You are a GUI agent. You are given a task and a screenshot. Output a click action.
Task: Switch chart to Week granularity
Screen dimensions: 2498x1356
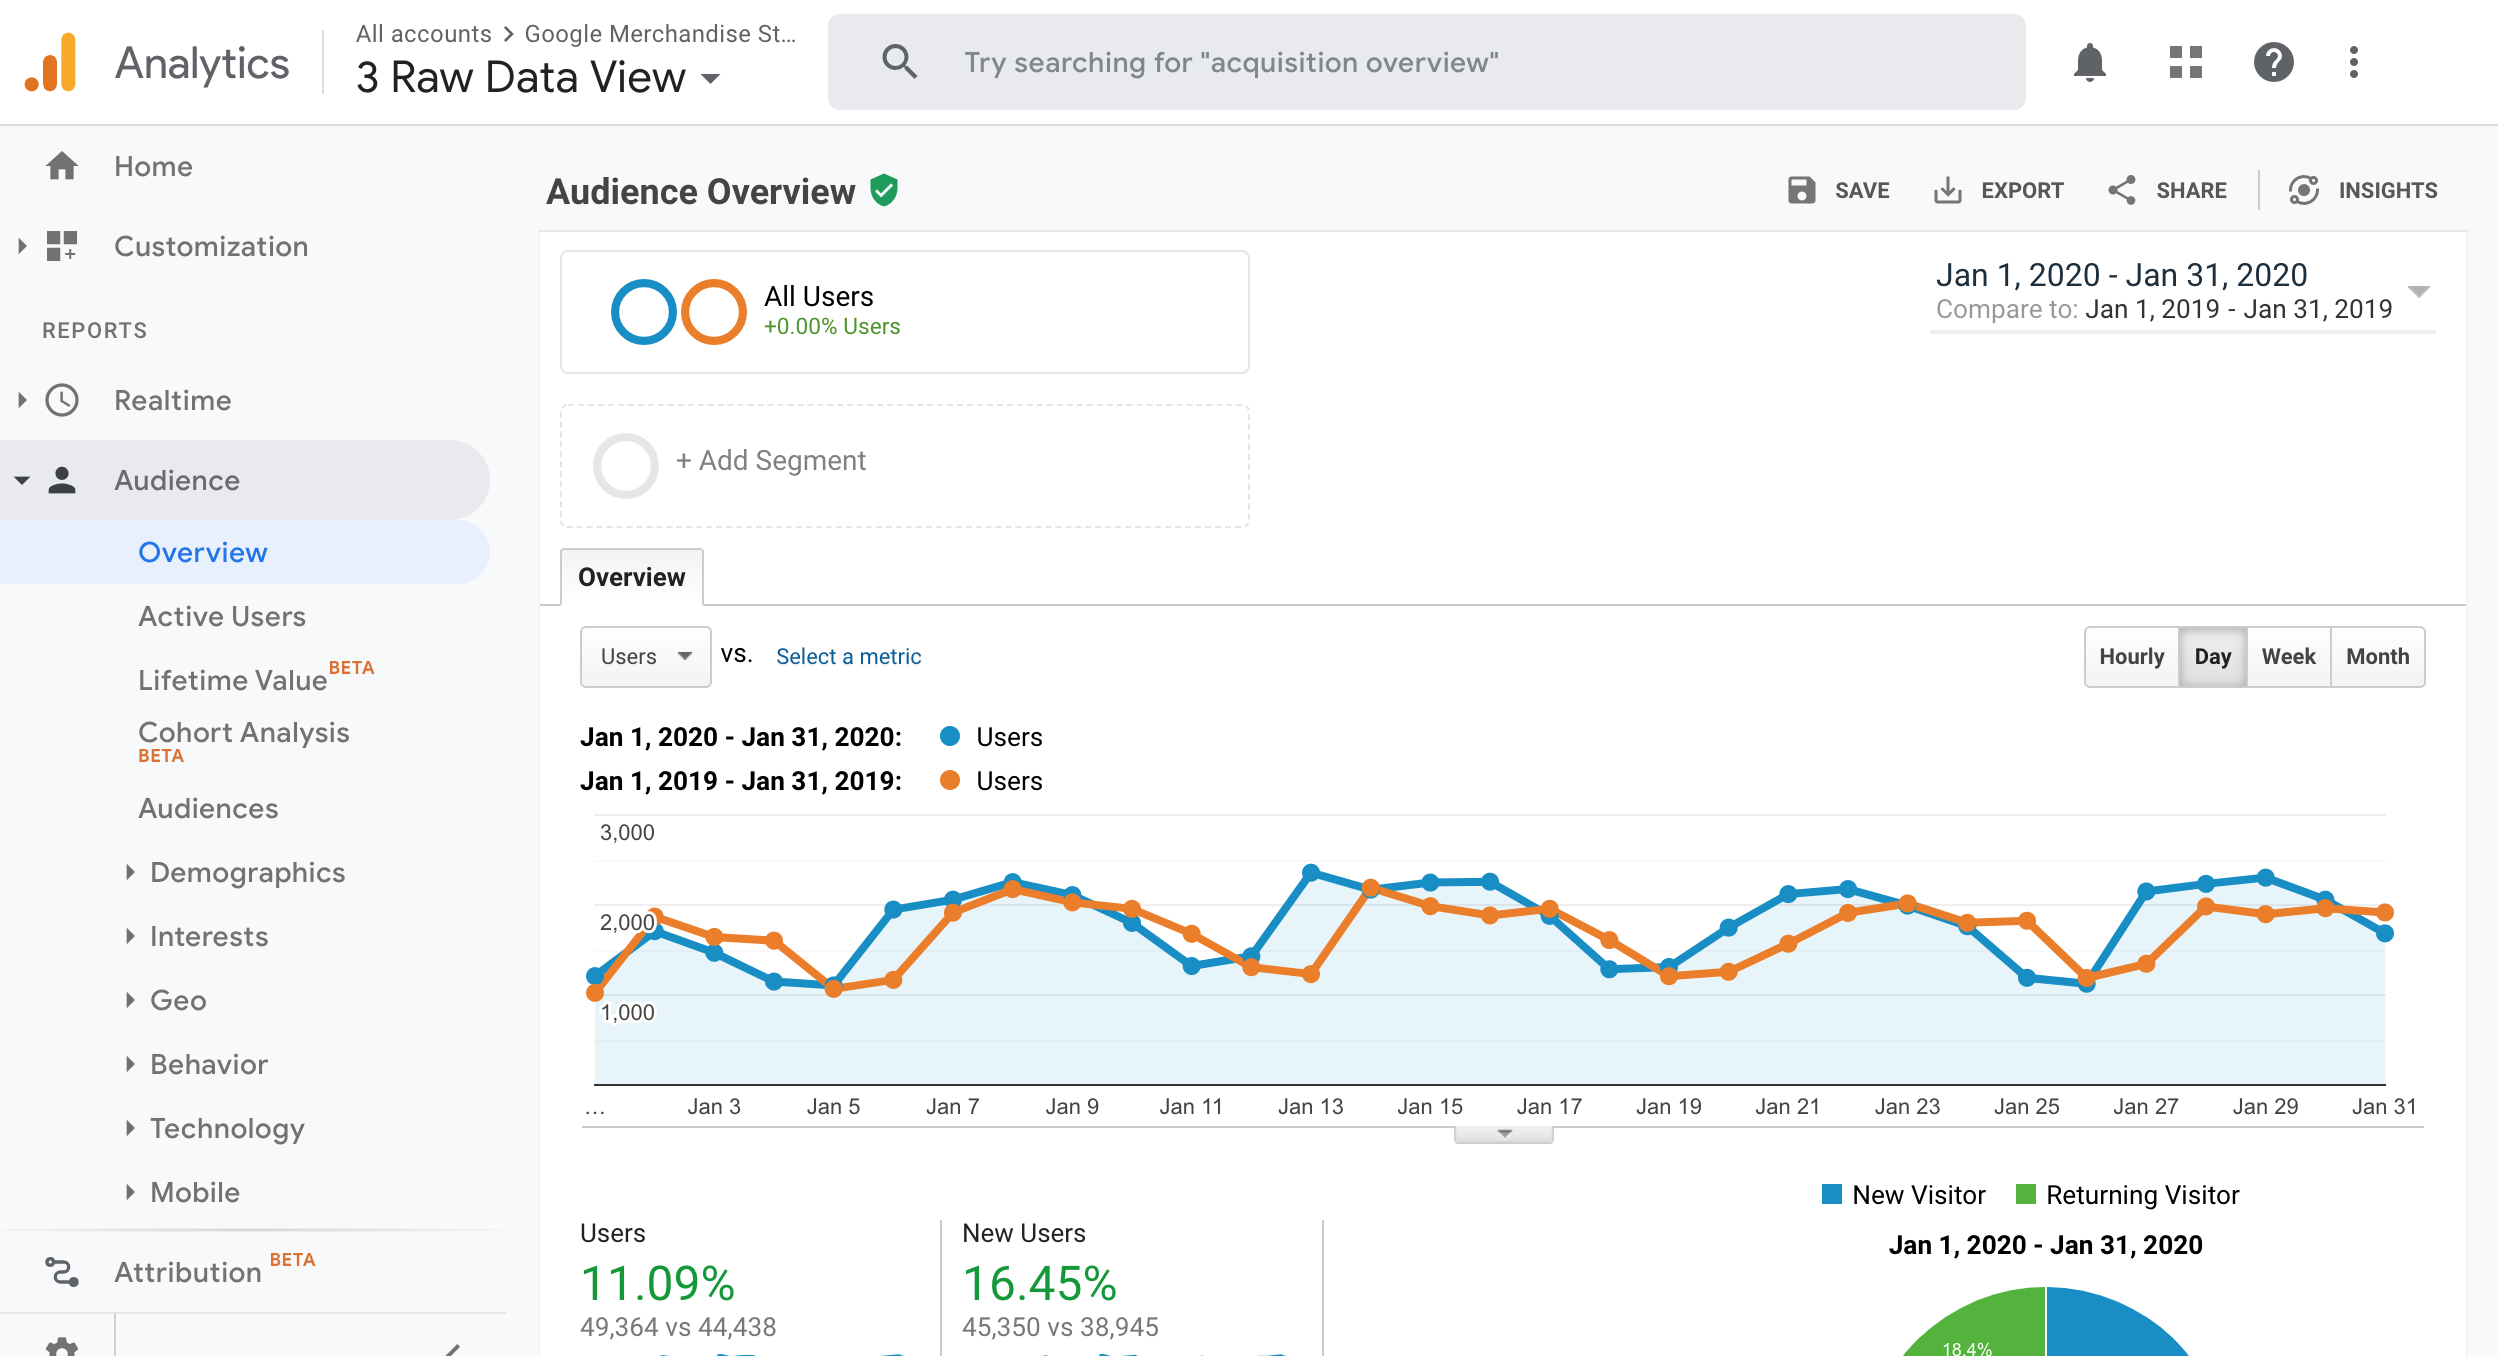point(2288,657)
